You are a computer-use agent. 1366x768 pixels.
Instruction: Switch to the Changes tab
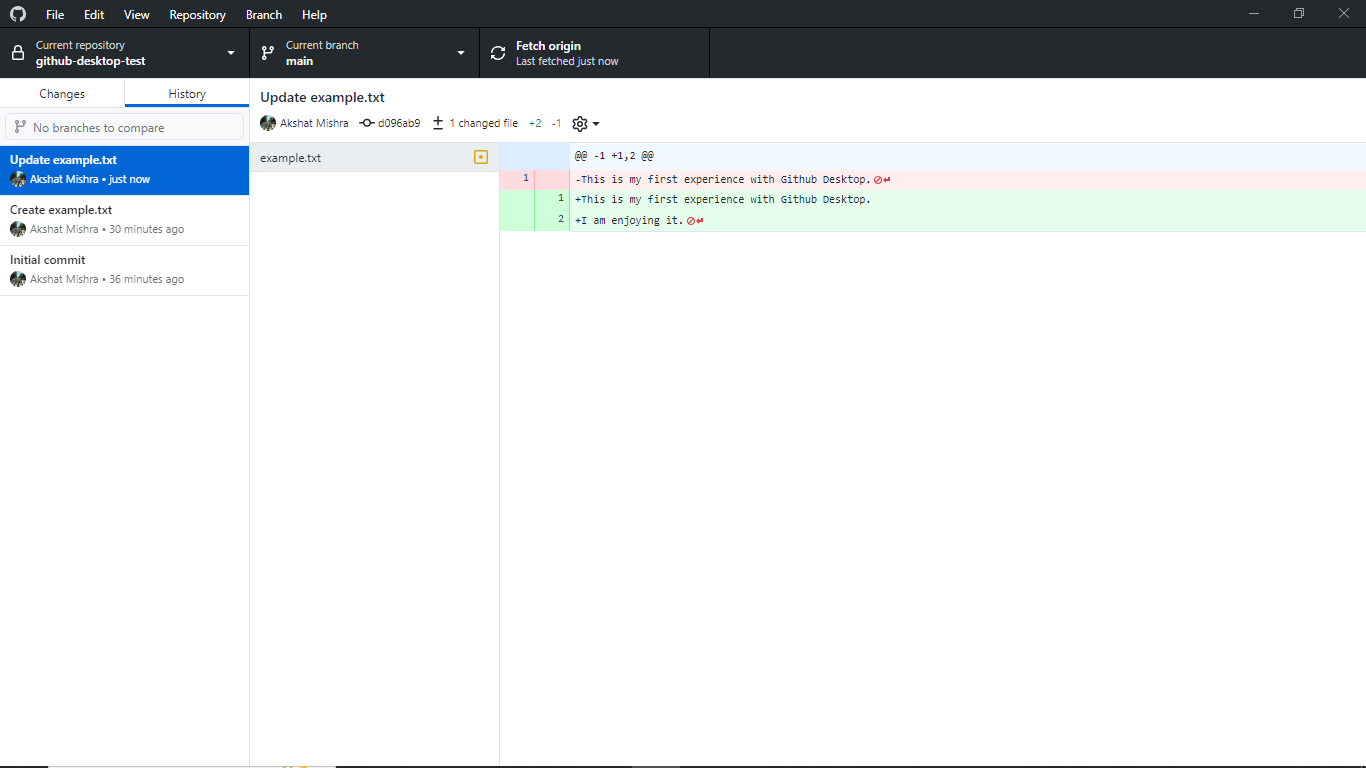[62, 93]
